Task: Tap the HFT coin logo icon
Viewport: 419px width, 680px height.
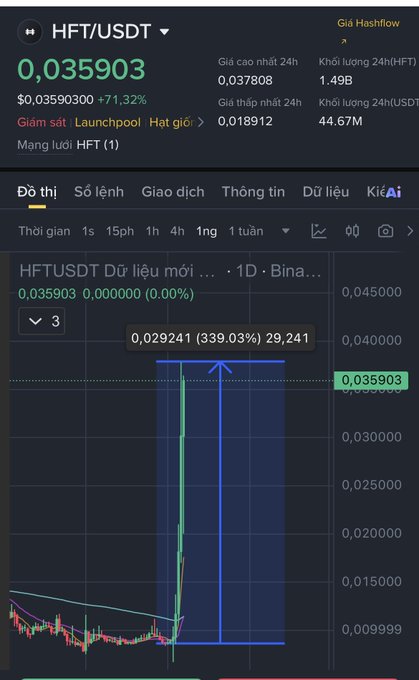Action: tap(30, 32)
